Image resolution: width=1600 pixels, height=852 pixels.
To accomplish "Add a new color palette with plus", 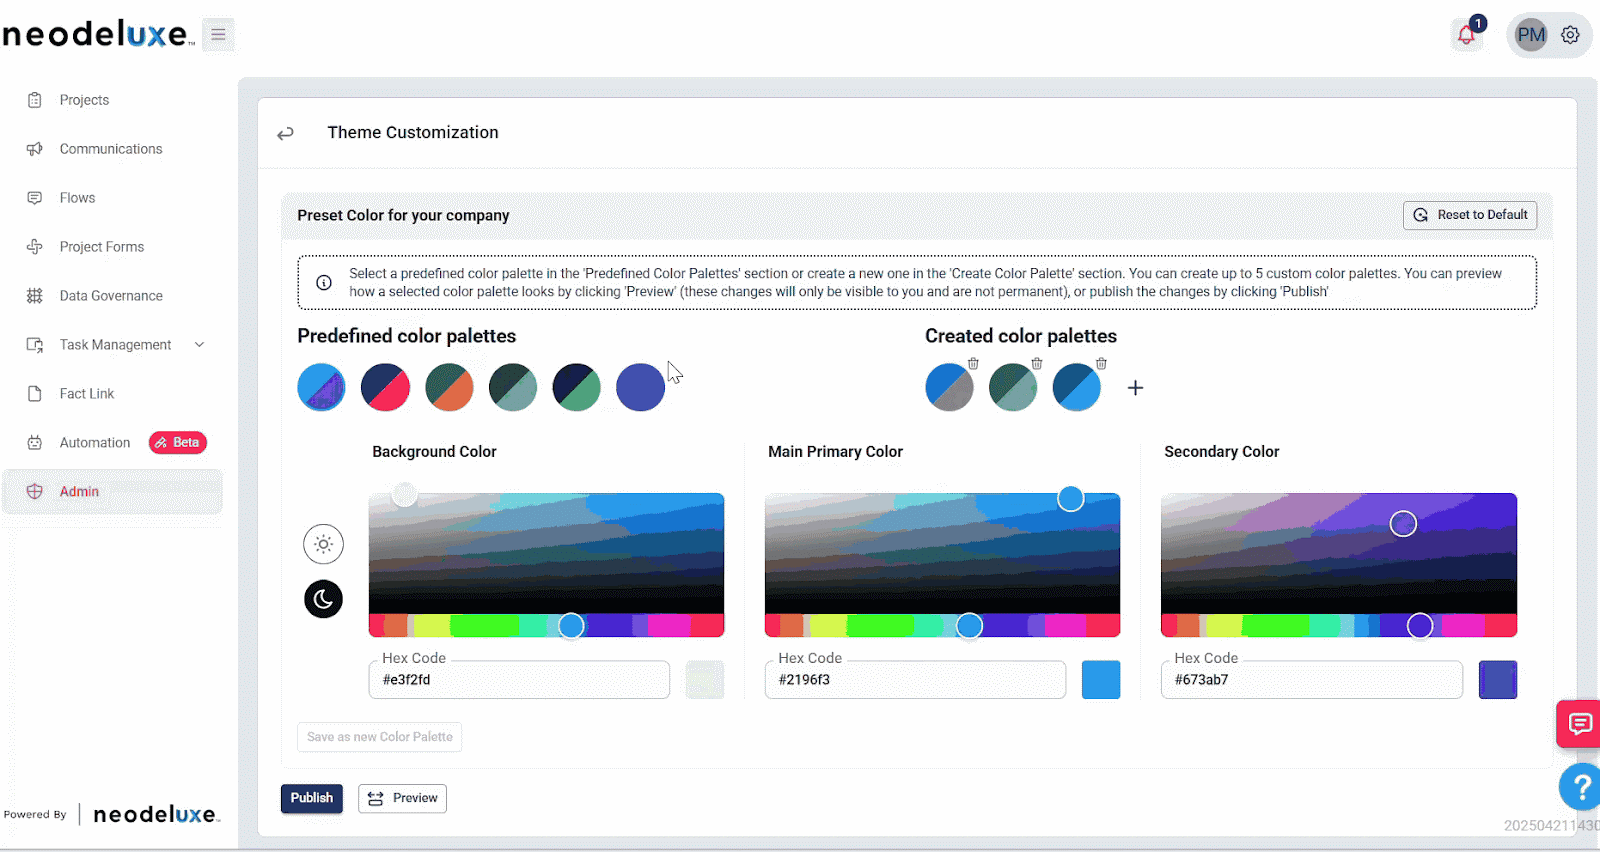I will coord(1135,388).
